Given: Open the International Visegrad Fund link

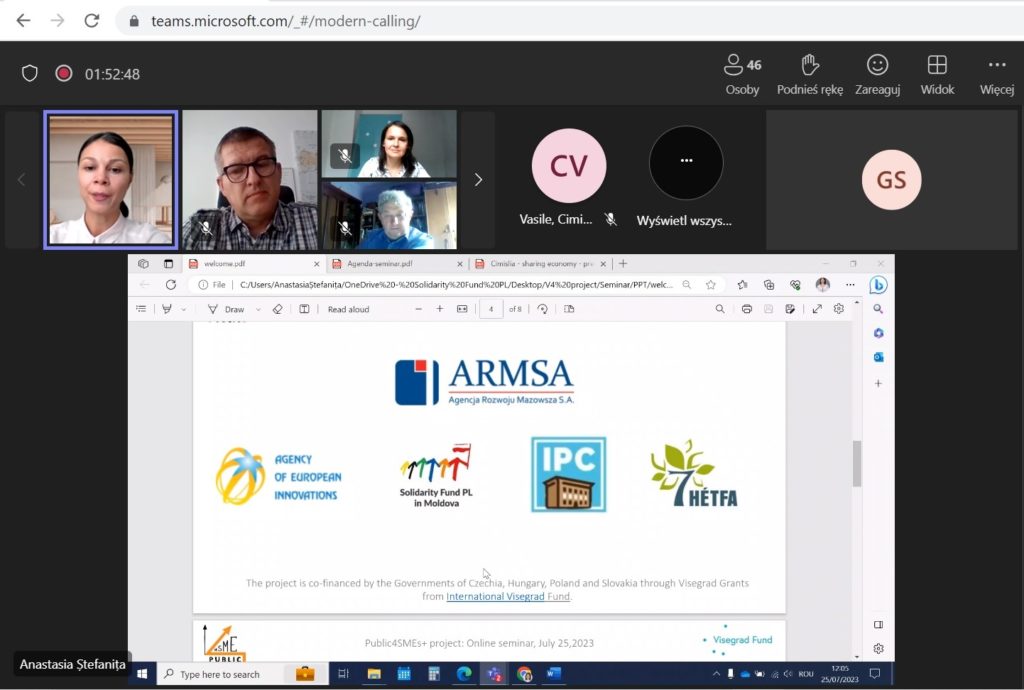Looking at the screenshot, I should [508, 596].
